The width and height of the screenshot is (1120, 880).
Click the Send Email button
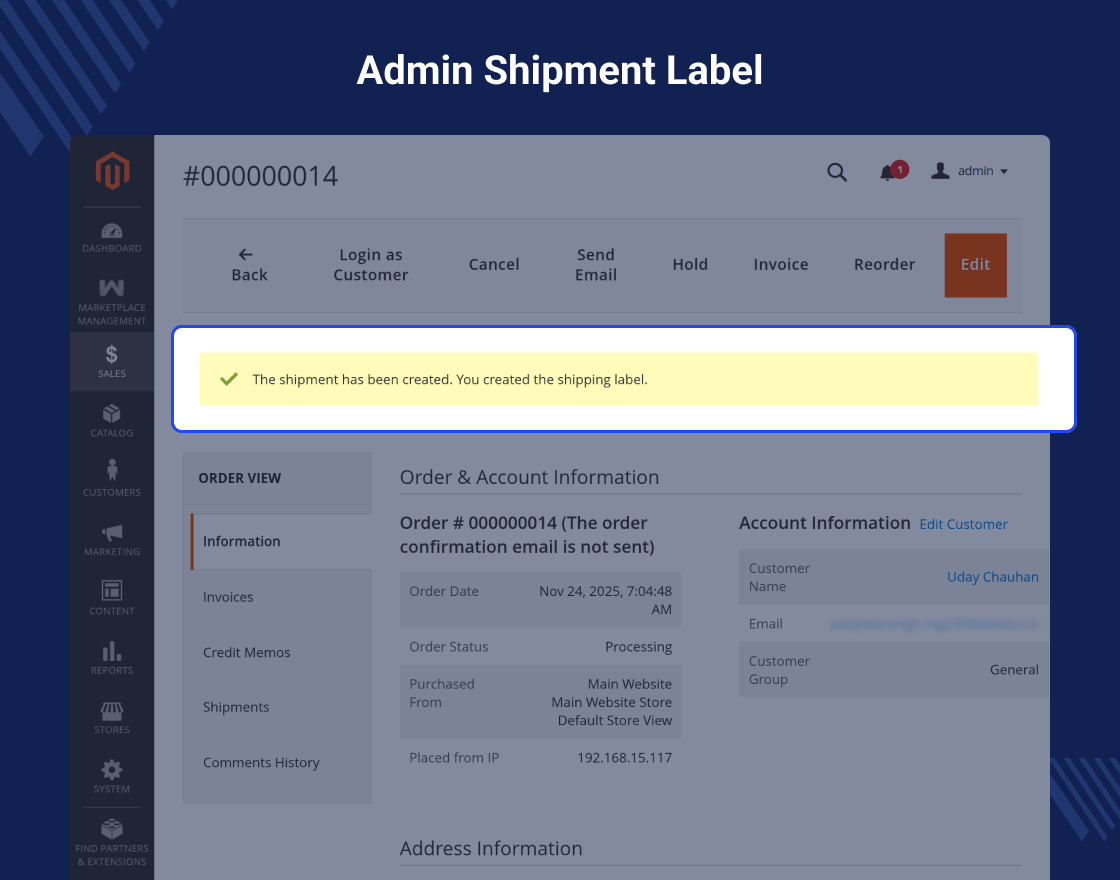[596, 265]
